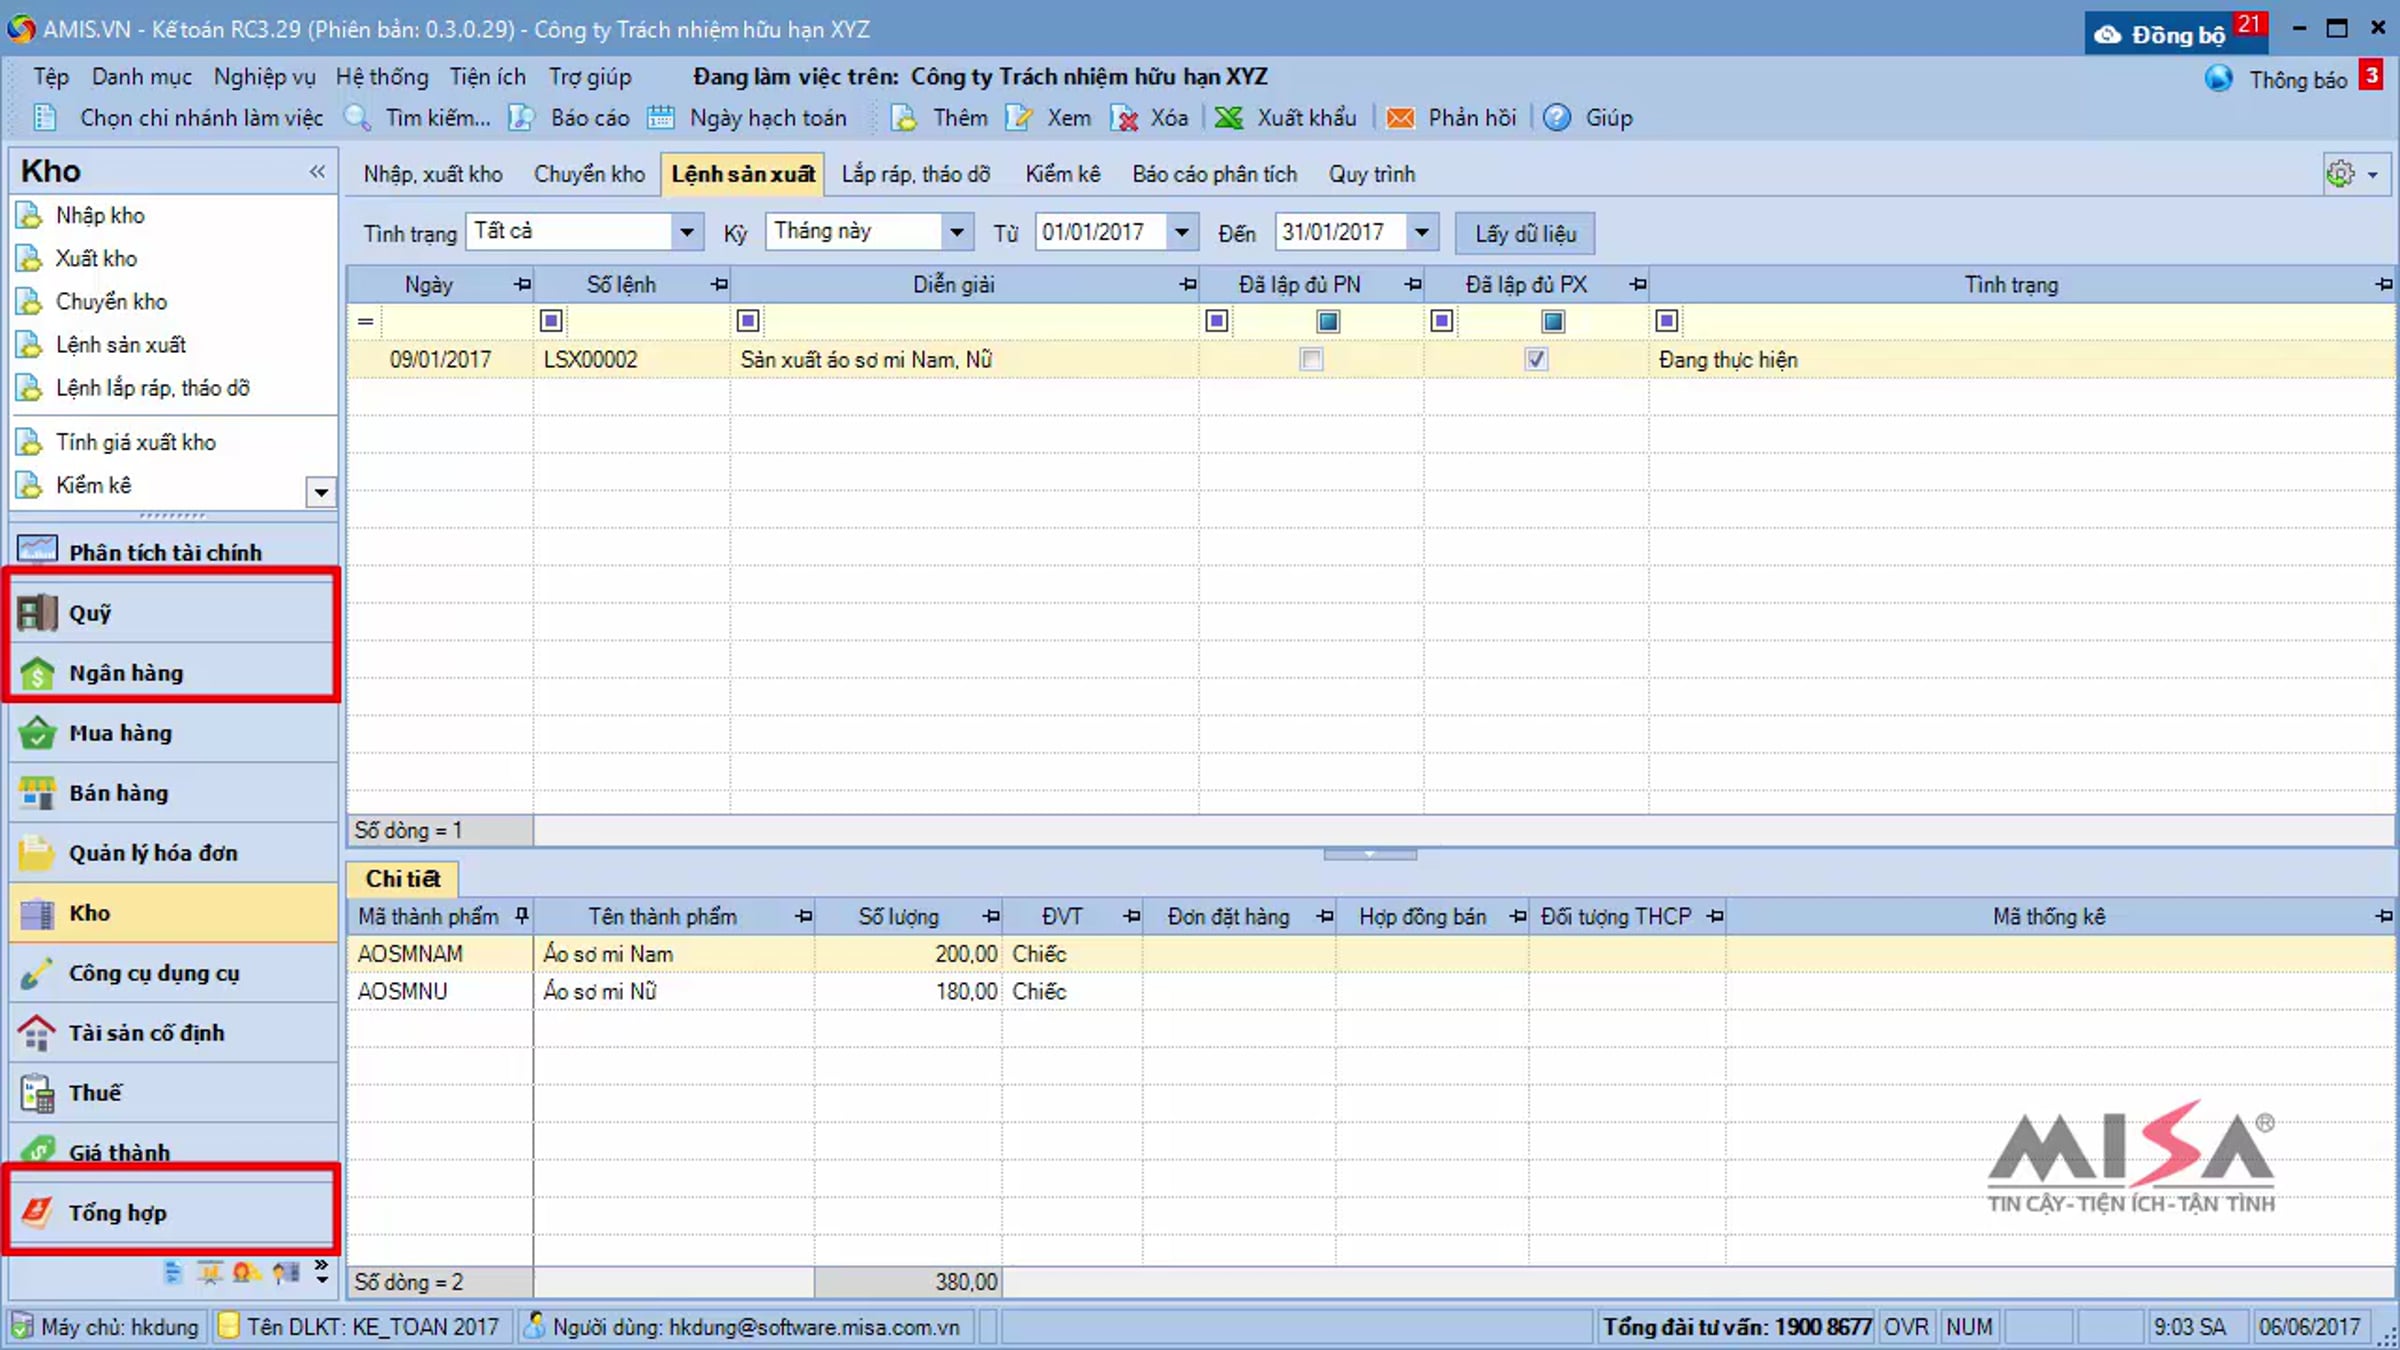Open the Kỳ period dropdown

pos(957,233)
